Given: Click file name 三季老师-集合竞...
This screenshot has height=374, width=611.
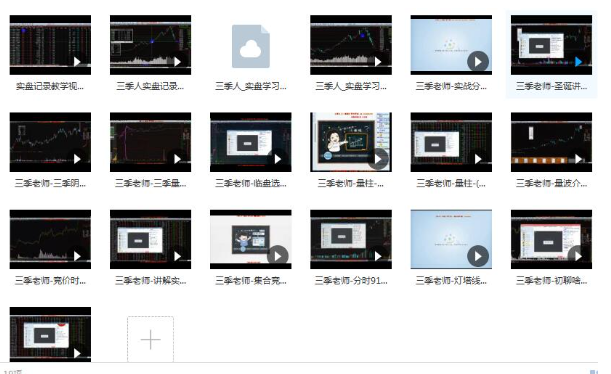Looking at the screenshot, I should click(251, 280).
